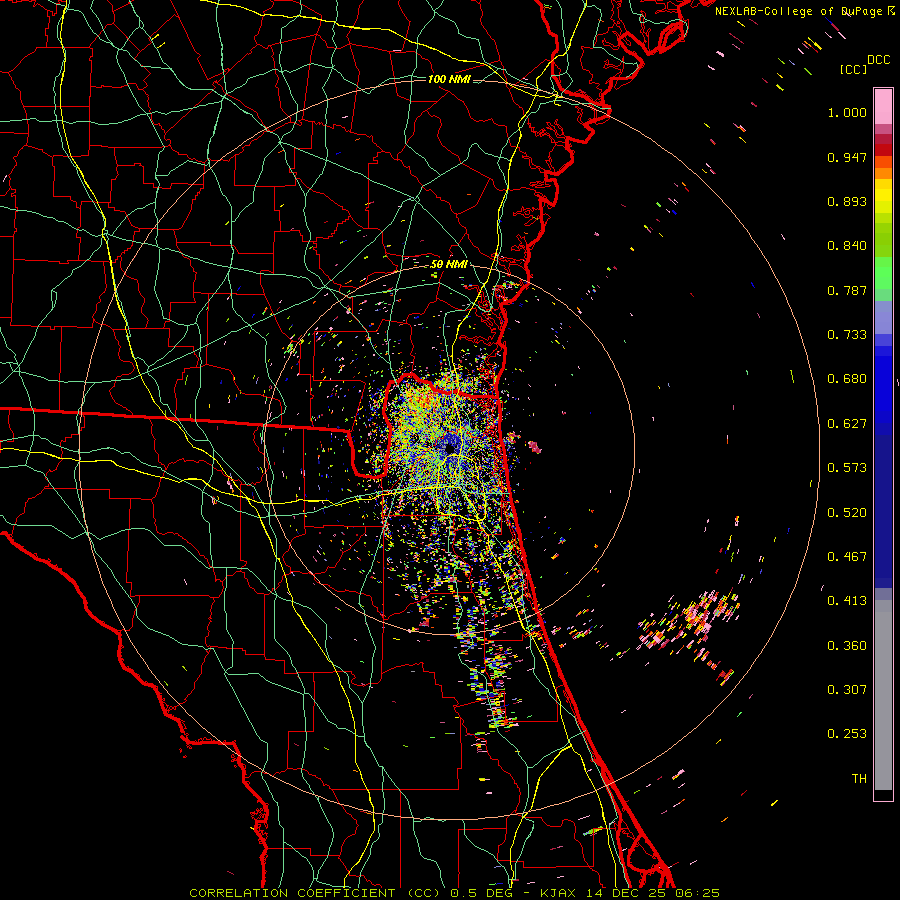Click the 0.573 legend value
Screen dimensions: 900x900
pos(847,468)
